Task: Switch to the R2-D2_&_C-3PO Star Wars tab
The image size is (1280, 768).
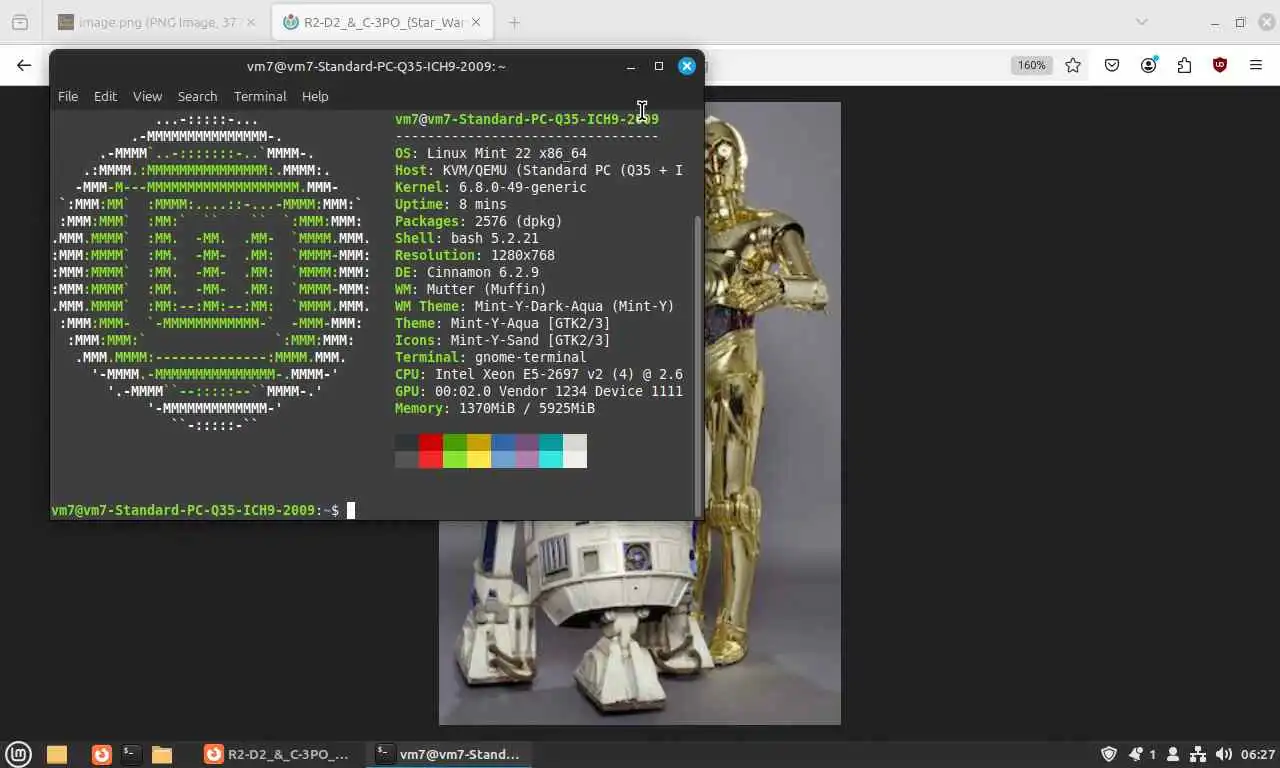Action: coord(380,22)
